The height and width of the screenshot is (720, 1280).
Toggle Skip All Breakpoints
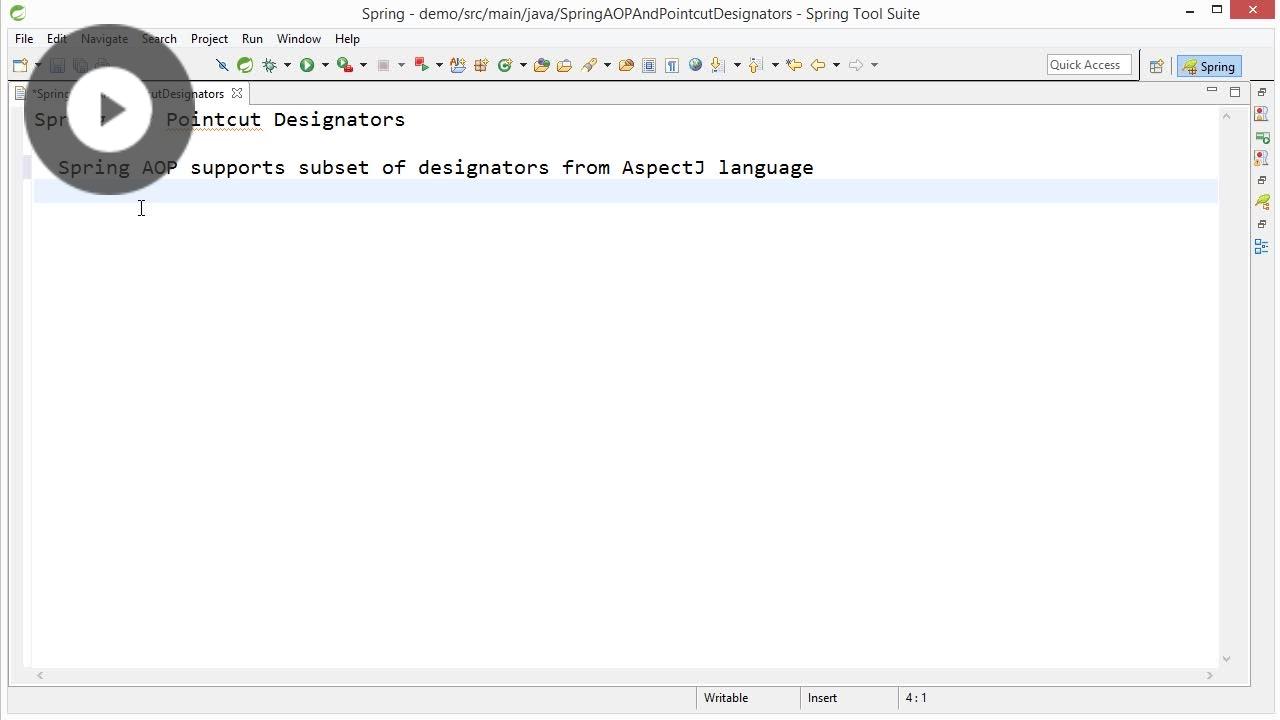pos(222,65)
